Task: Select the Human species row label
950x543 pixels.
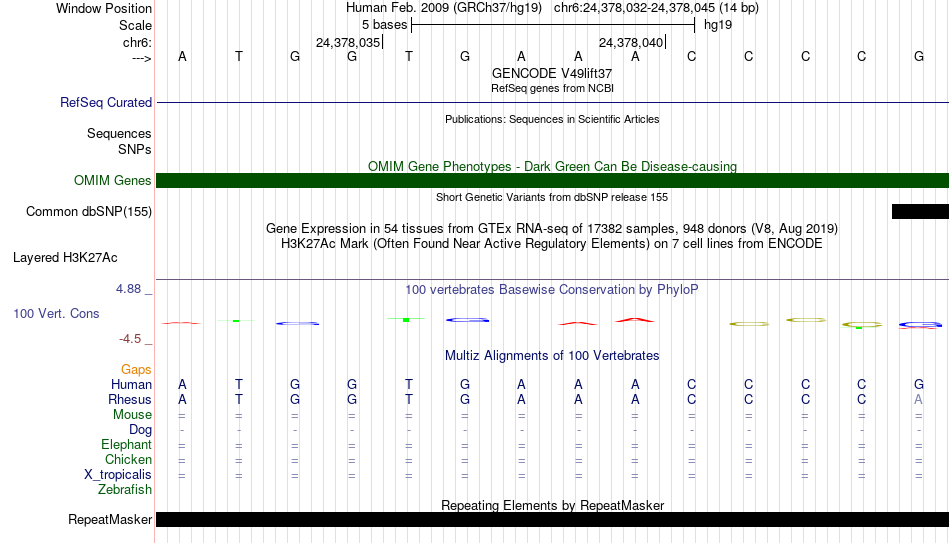Action: 131,384
